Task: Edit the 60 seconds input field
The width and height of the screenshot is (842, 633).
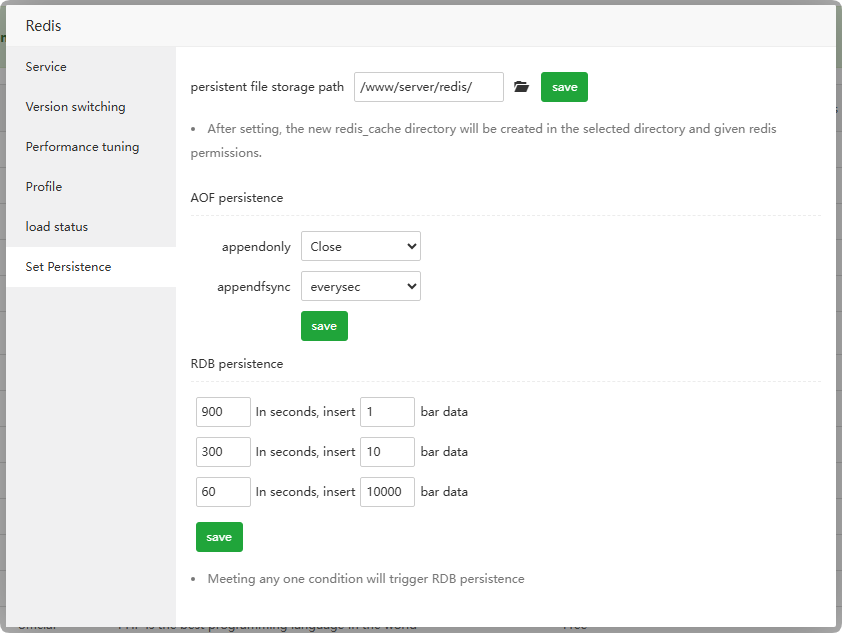Action: coord(223,492)
